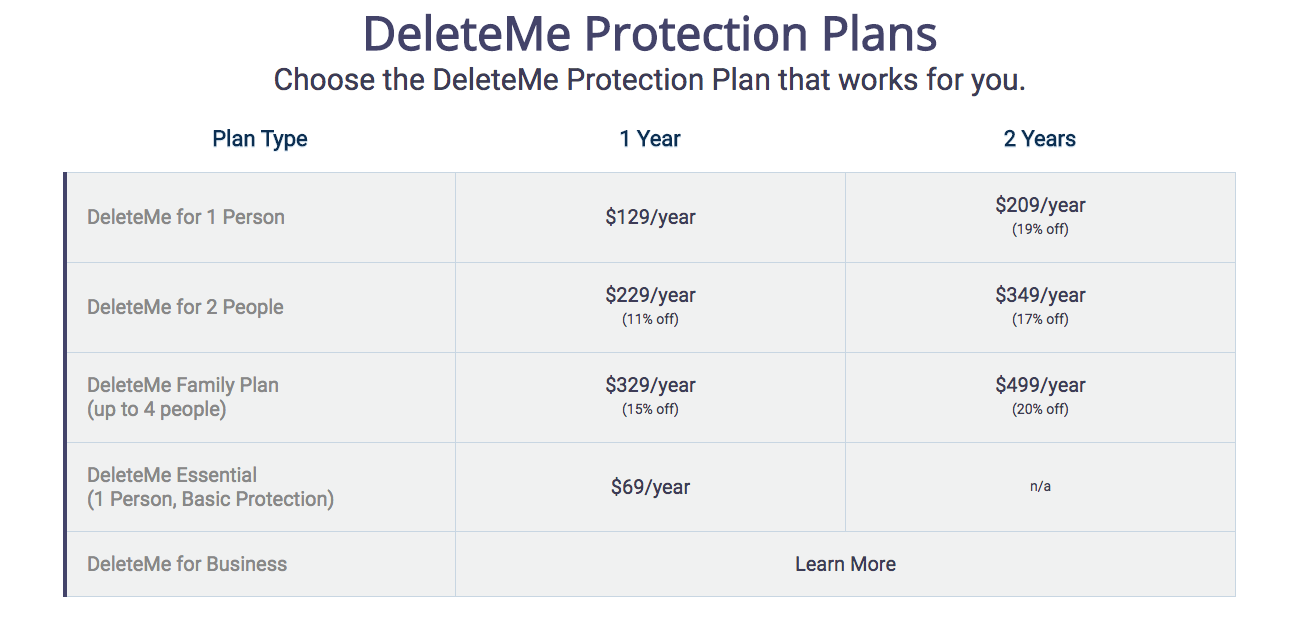The width and height of the screenshot is (1300, 637).
Task: Click the DeleteMe for Business label
Action: pyautogui.click(x=187, y=564)
